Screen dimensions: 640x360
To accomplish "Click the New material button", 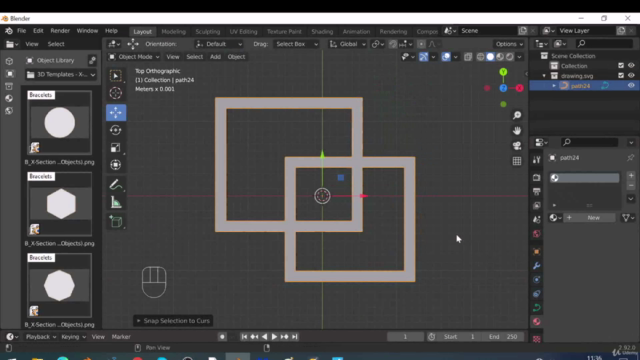I will pos(593,218).
